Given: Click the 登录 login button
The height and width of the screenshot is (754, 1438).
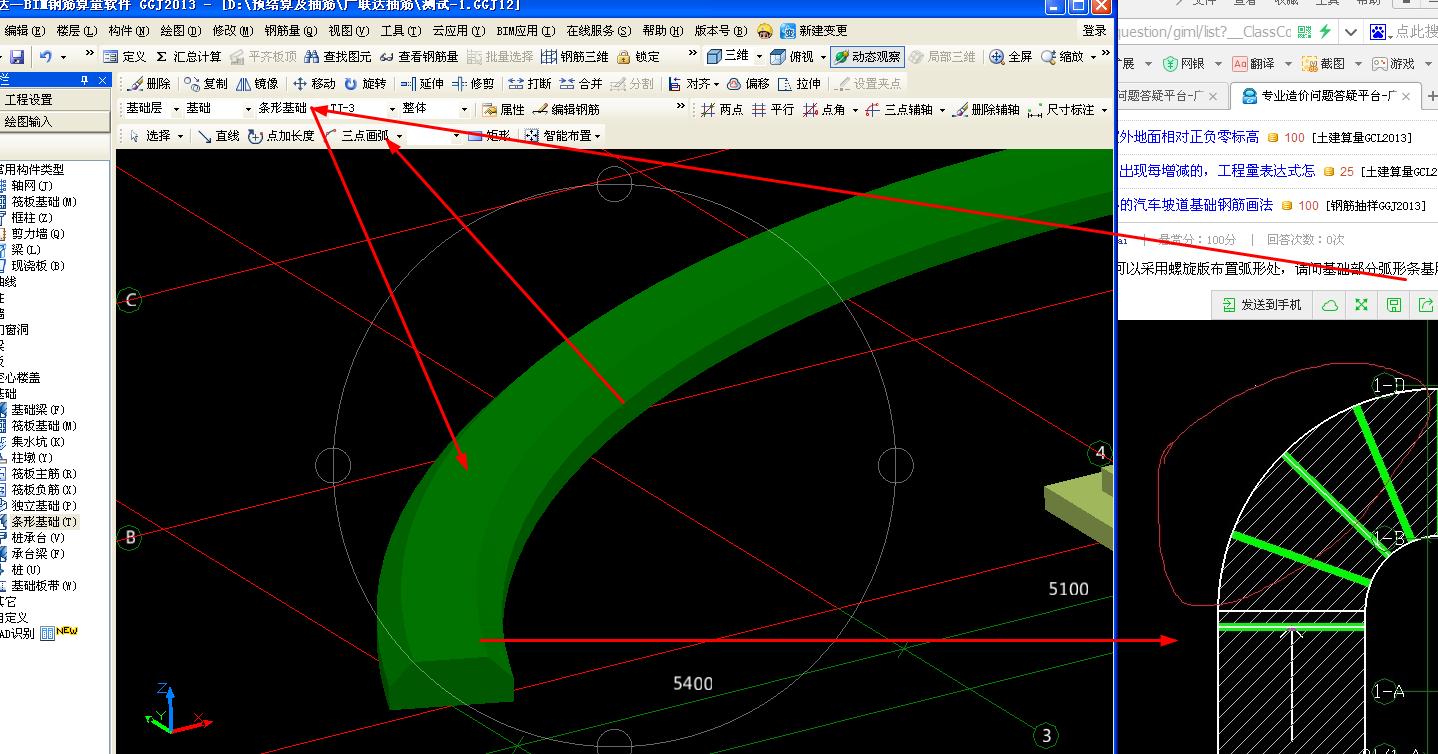Looking at the screenshot, I should [1095, 31].
